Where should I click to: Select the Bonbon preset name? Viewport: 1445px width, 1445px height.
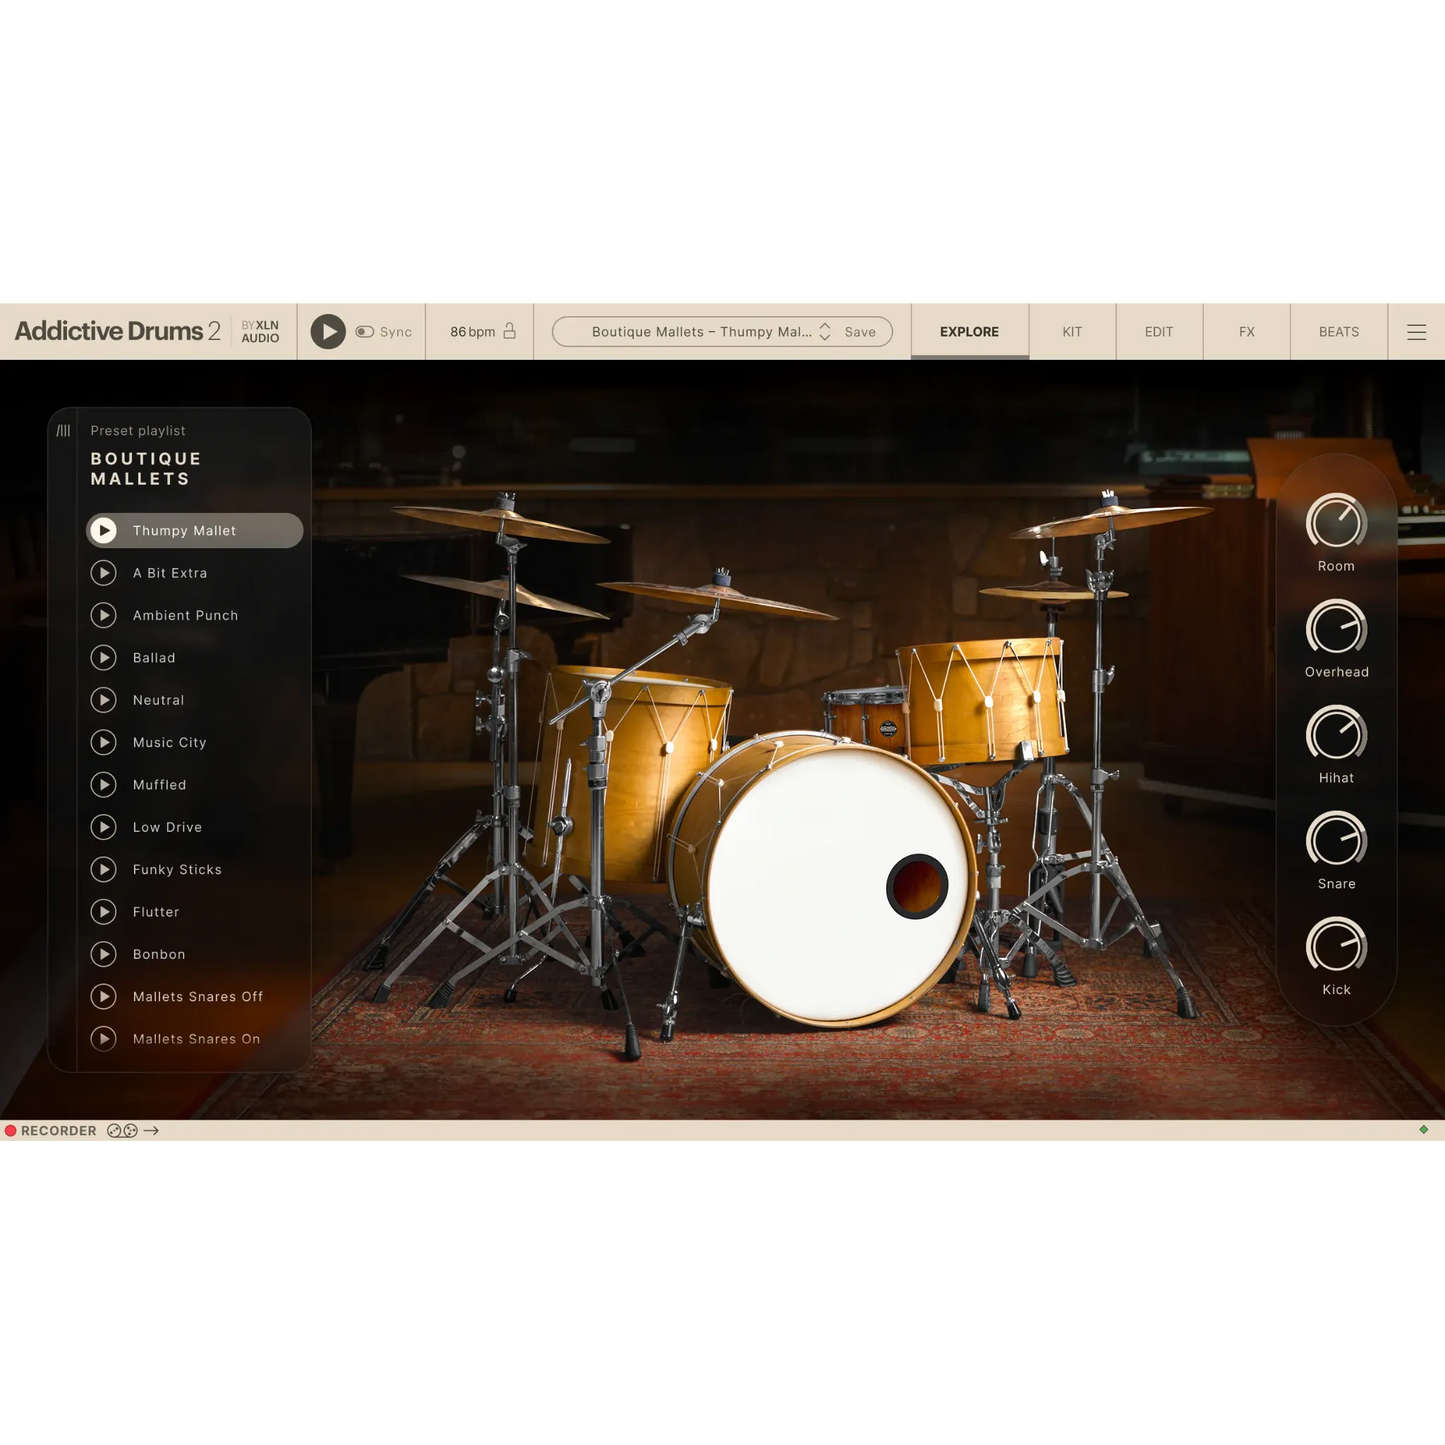(x=159, y=954)
